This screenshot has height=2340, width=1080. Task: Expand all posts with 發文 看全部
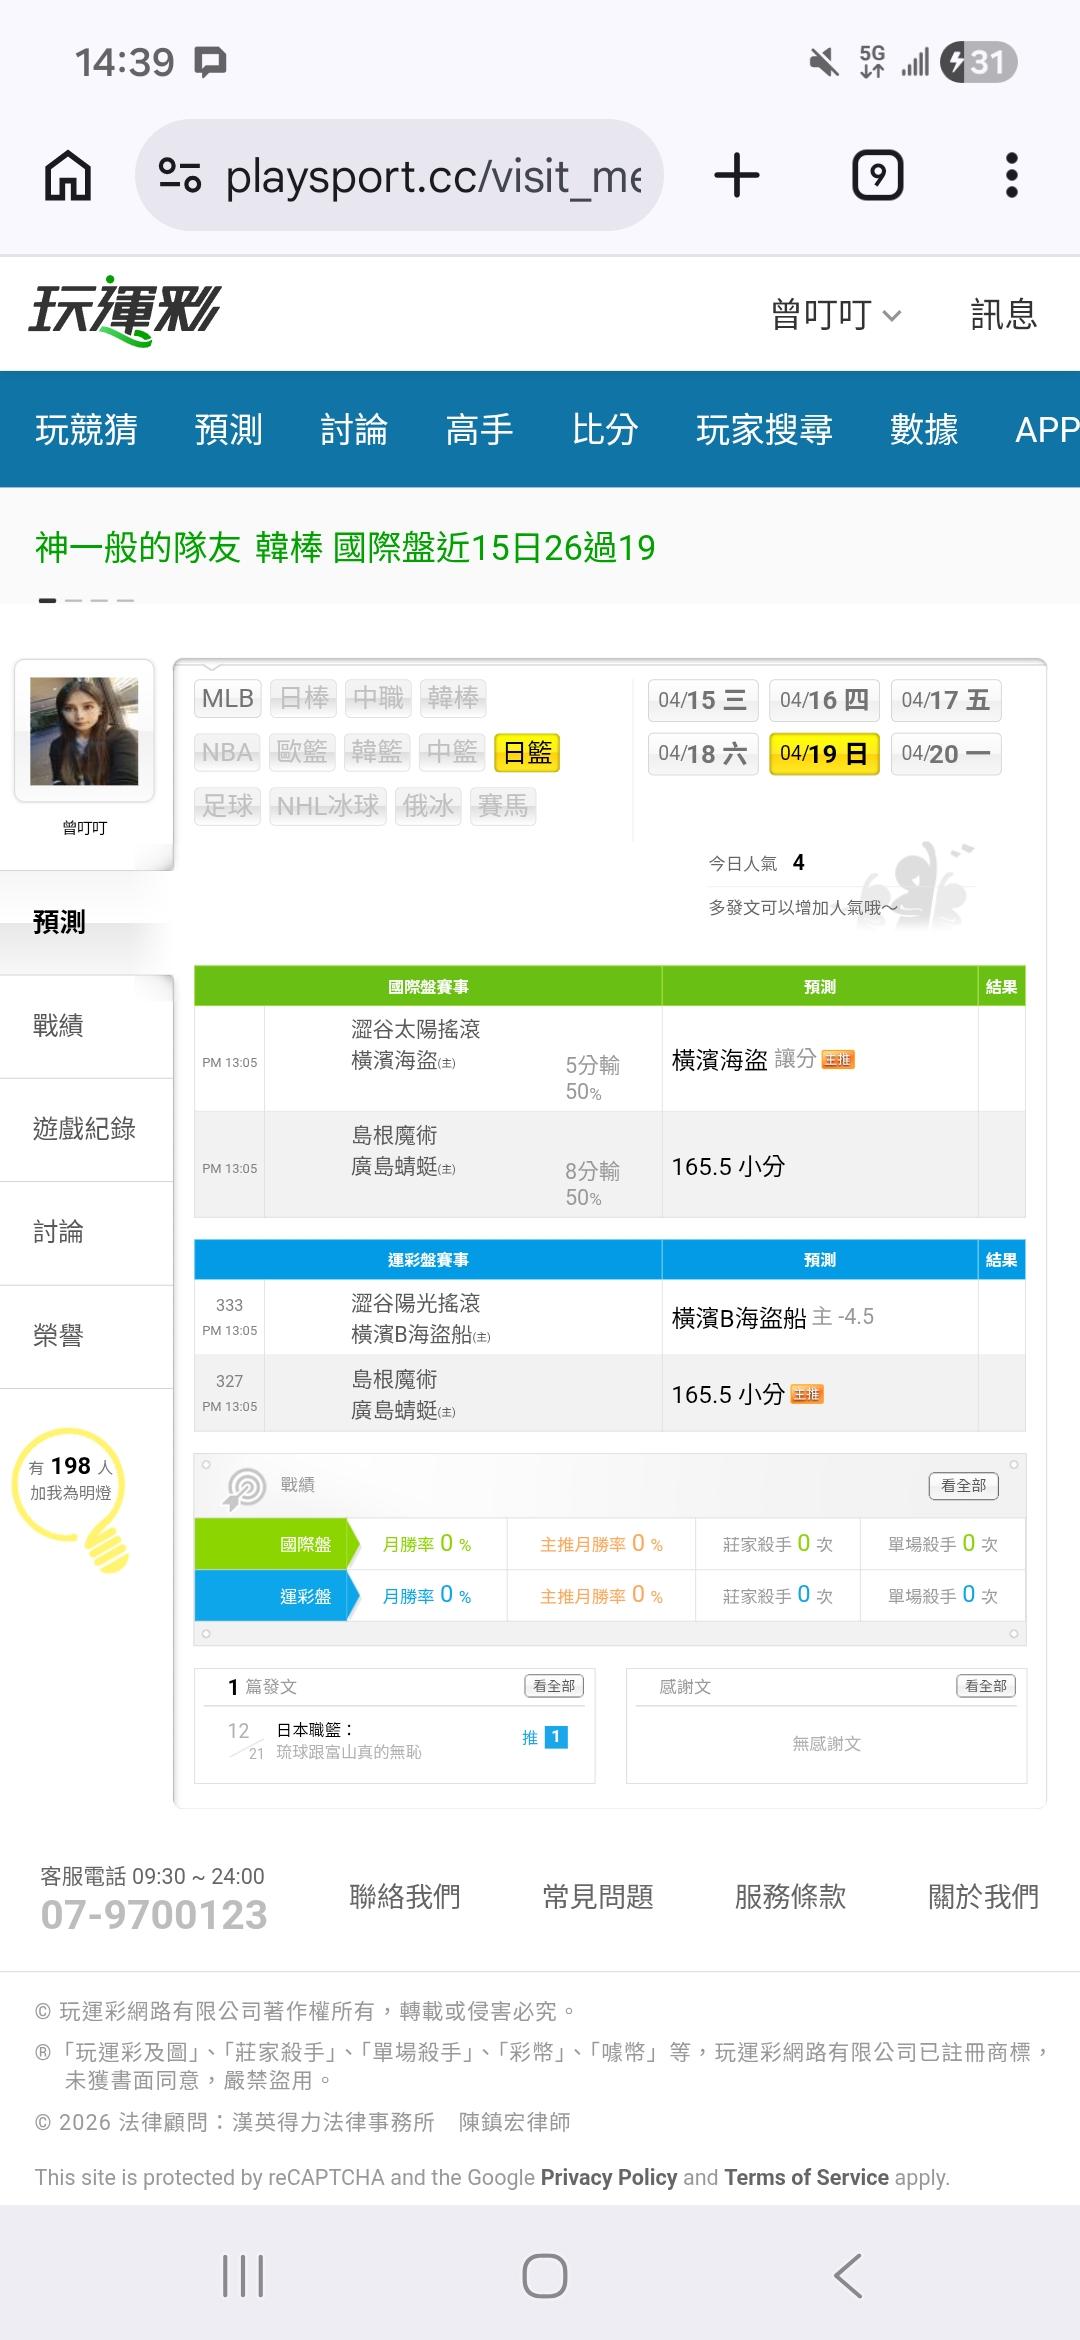[553, 1686]
